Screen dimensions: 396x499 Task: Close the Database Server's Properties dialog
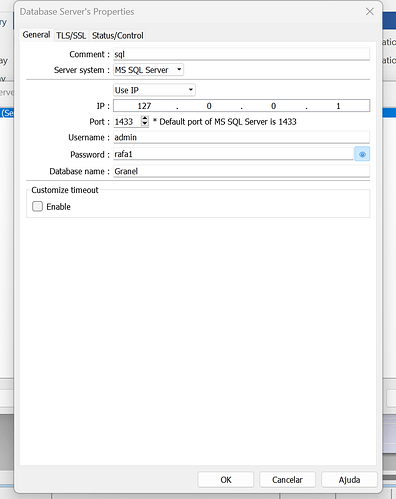pos(370,12)
